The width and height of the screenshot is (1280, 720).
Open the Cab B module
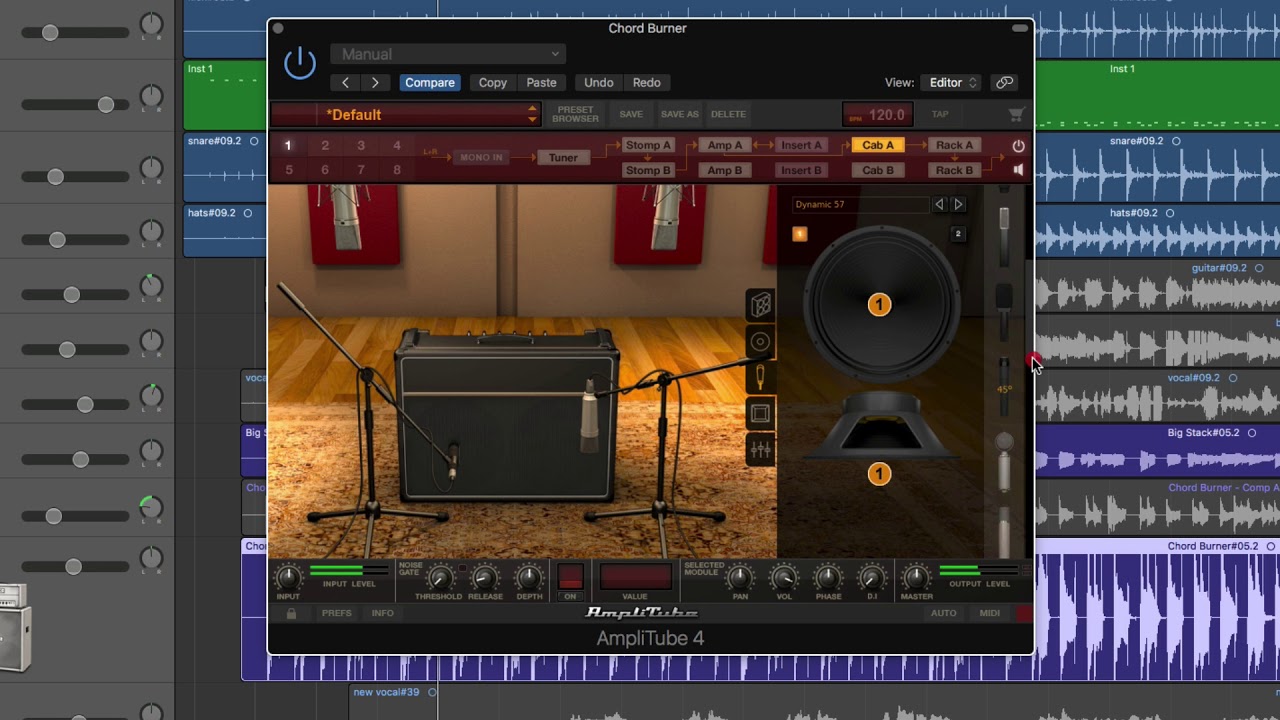click(x=878, y=171)
